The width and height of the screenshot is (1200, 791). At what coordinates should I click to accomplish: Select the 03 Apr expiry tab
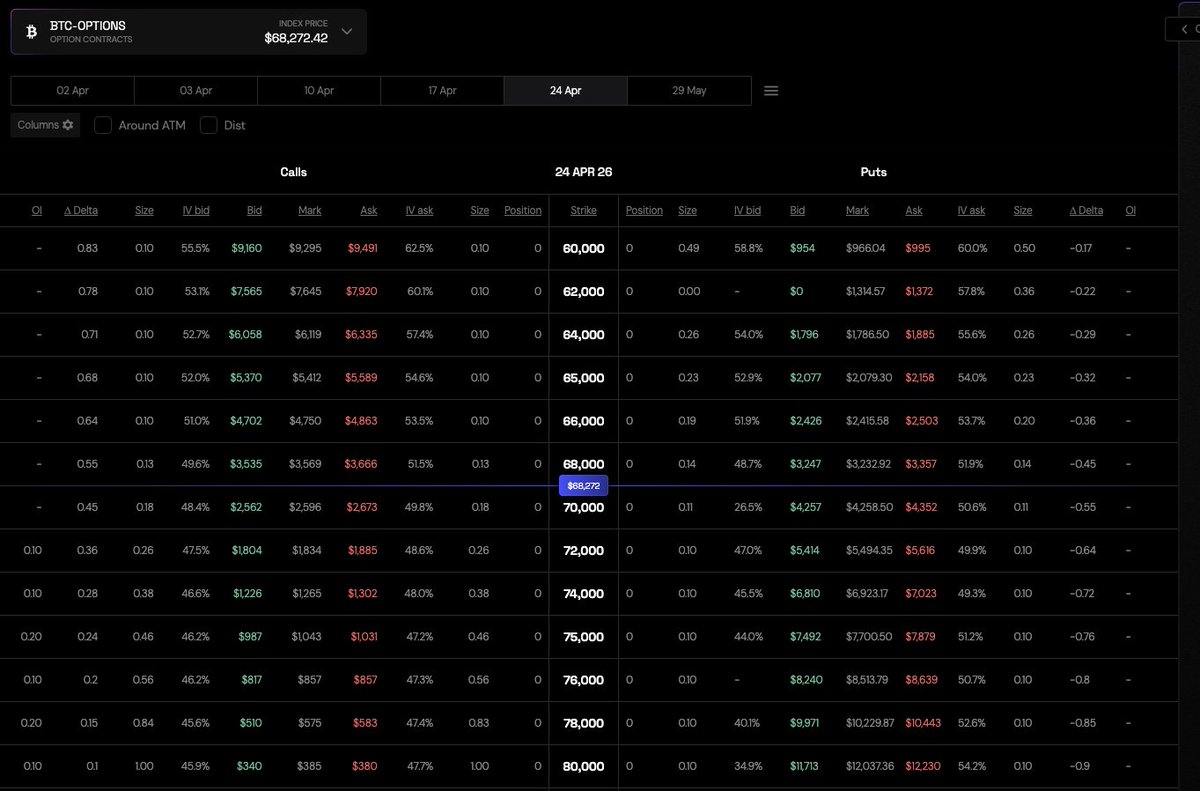(196, 90)
